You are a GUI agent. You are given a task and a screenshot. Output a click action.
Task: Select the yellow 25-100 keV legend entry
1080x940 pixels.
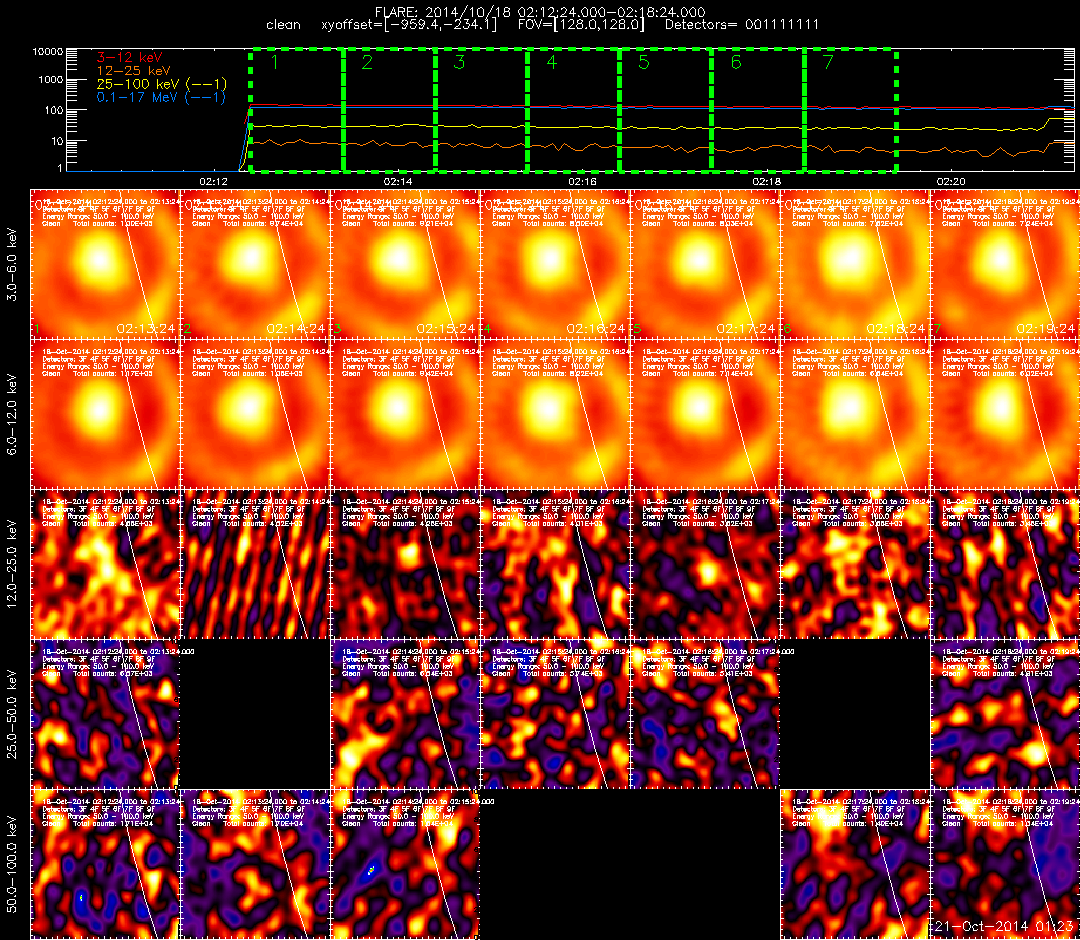[161, 84]
